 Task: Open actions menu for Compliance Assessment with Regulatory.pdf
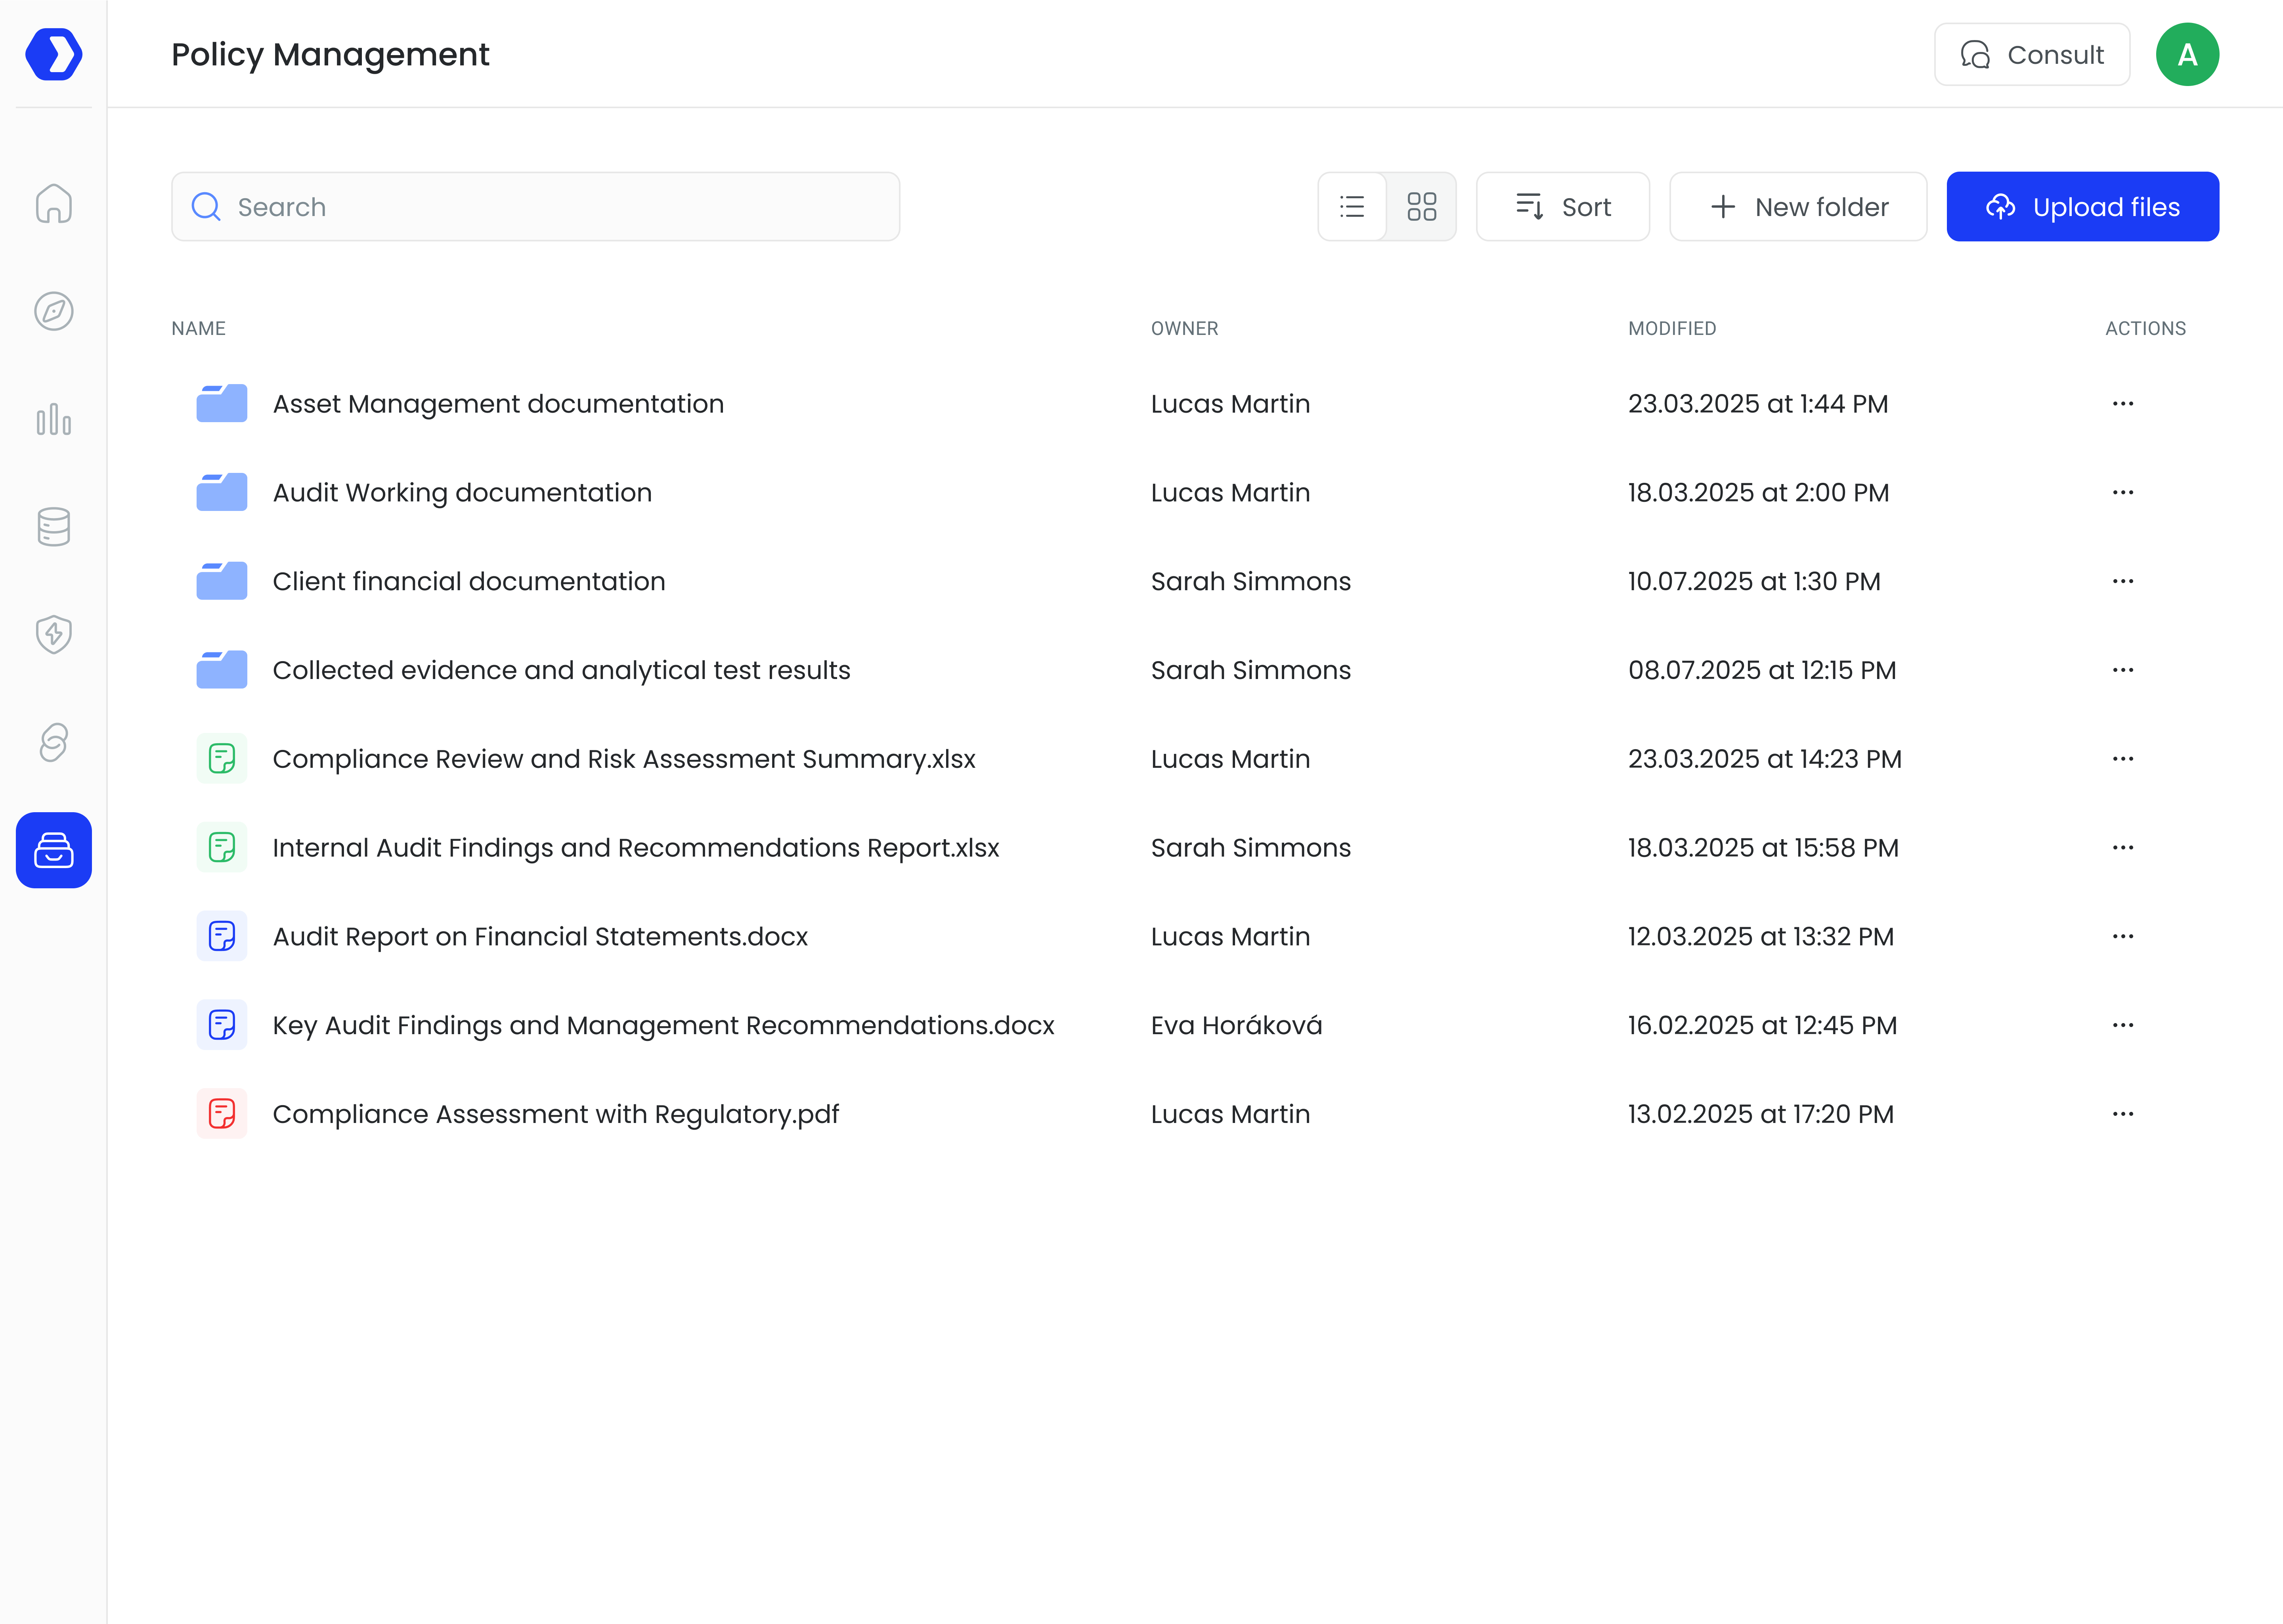click(2122, 1114)
